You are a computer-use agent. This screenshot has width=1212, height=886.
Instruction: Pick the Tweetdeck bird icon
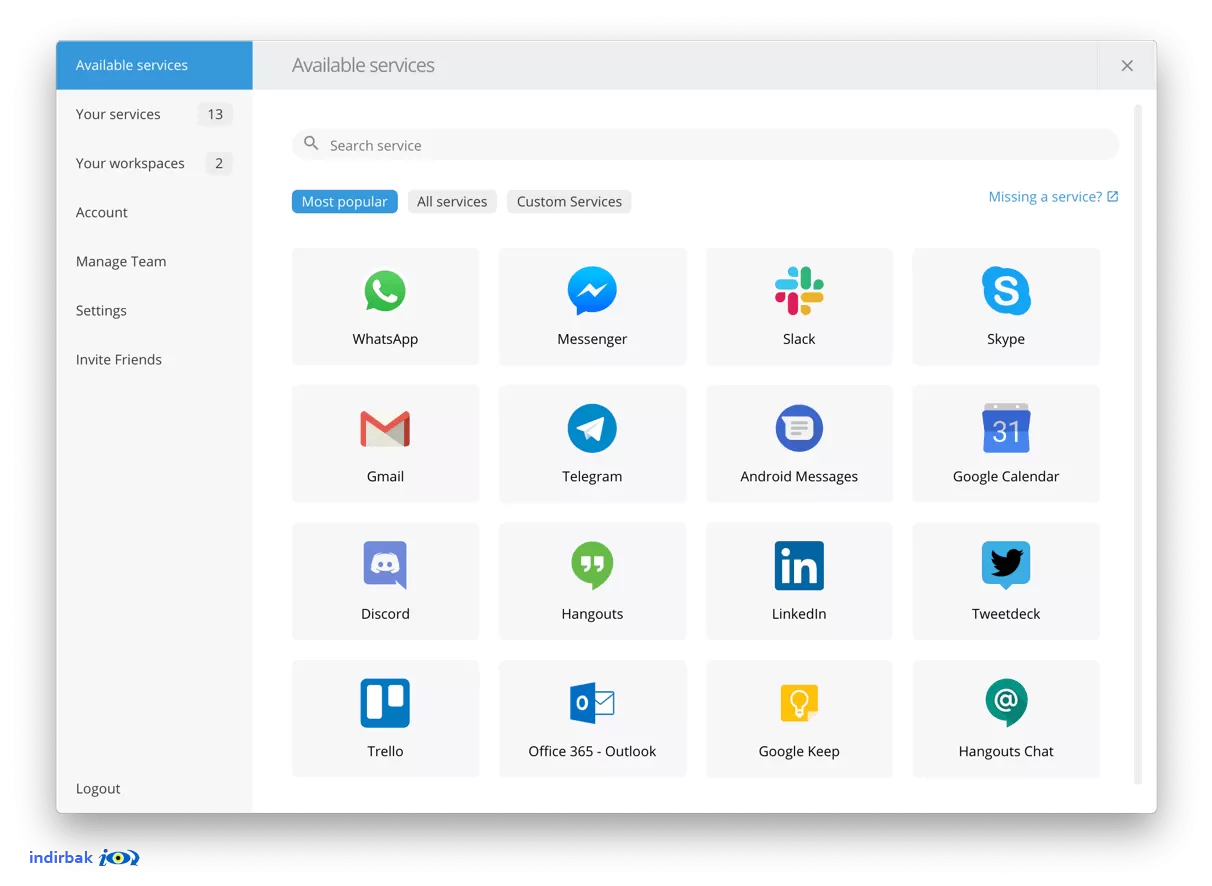tap(1006, 566)
